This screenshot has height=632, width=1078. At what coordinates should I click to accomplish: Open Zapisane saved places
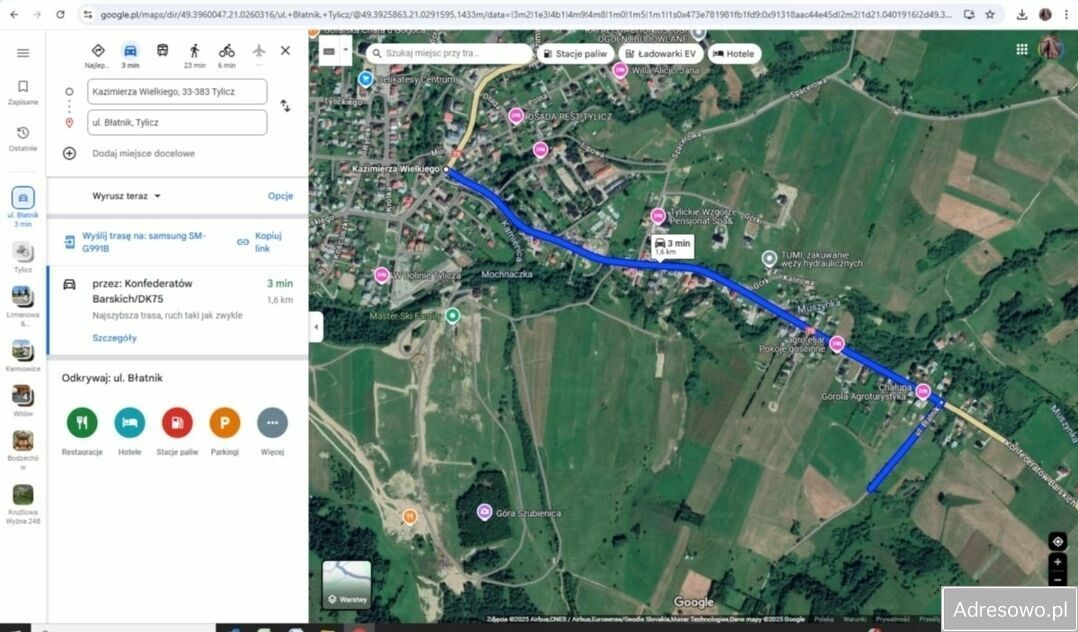[23, 92]
